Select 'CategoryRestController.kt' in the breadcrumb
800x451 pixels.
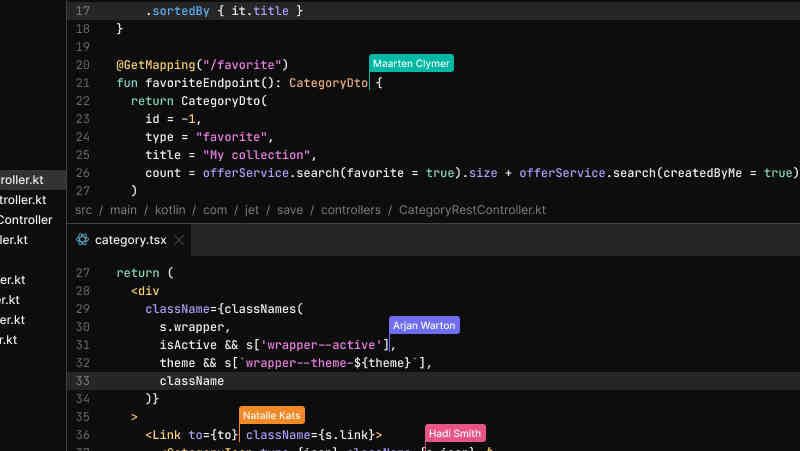pos(472,210)
